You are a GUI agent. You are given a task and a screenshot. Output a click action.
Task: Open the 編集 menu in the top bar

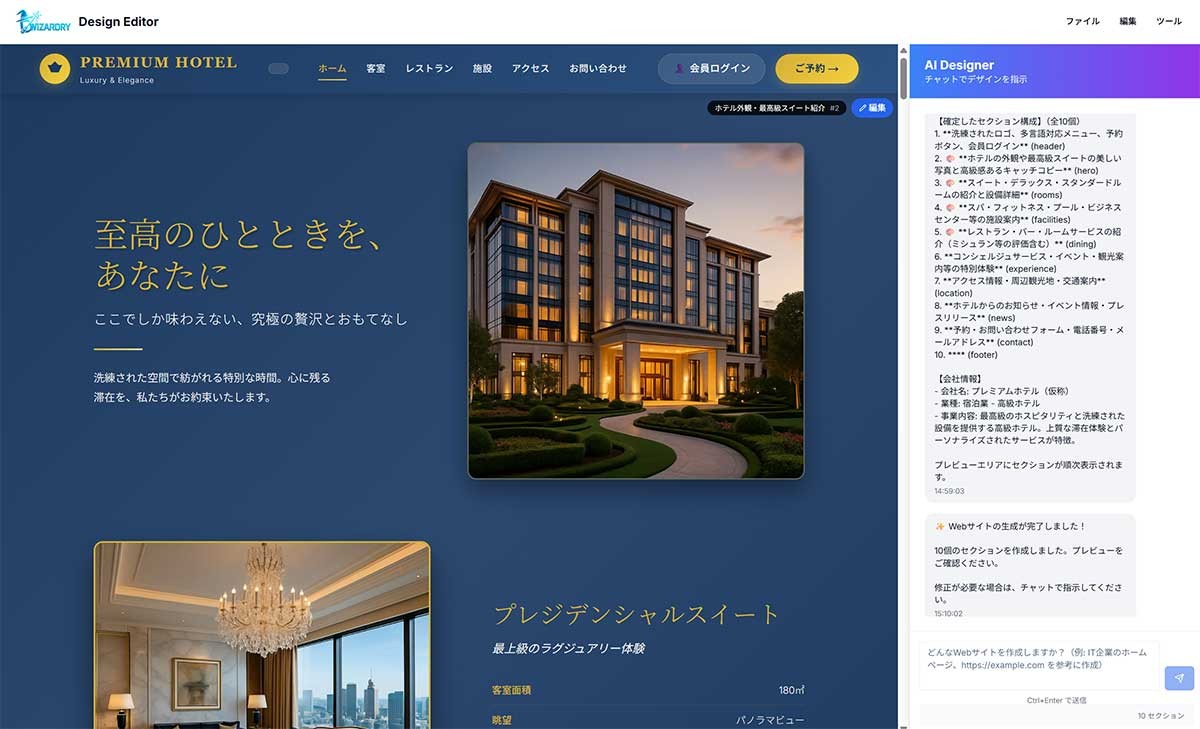click(1128, 20)
